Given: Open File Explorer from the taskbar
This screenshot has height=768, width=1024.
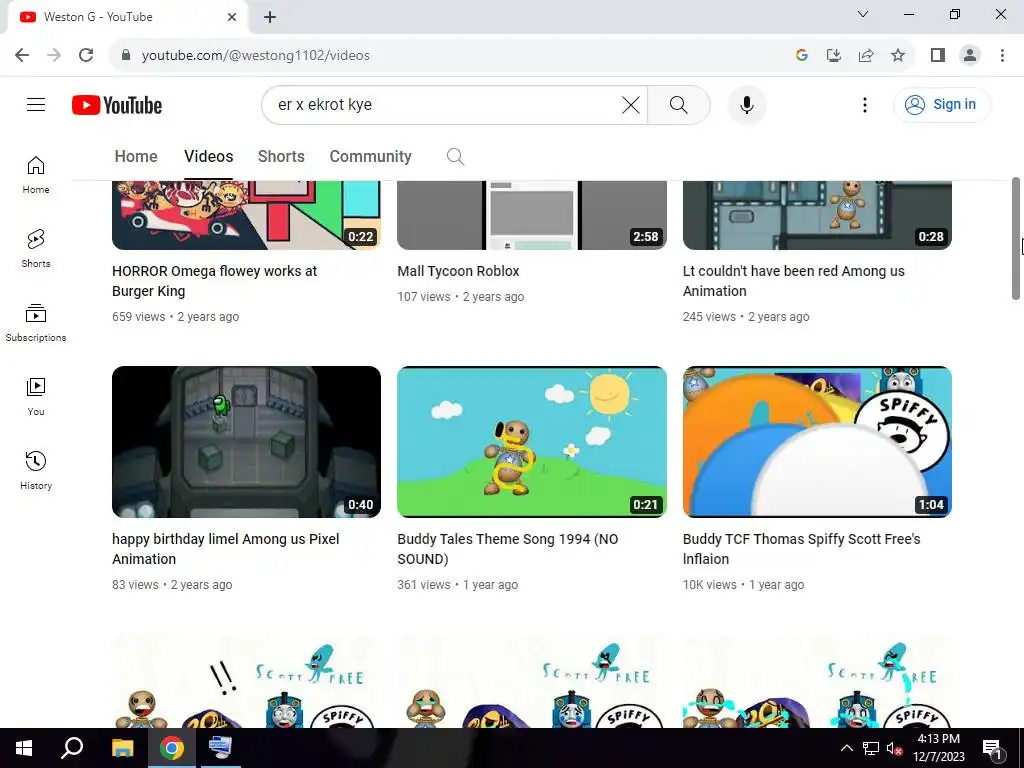Looking at the screenshot, I should [122, 748].
